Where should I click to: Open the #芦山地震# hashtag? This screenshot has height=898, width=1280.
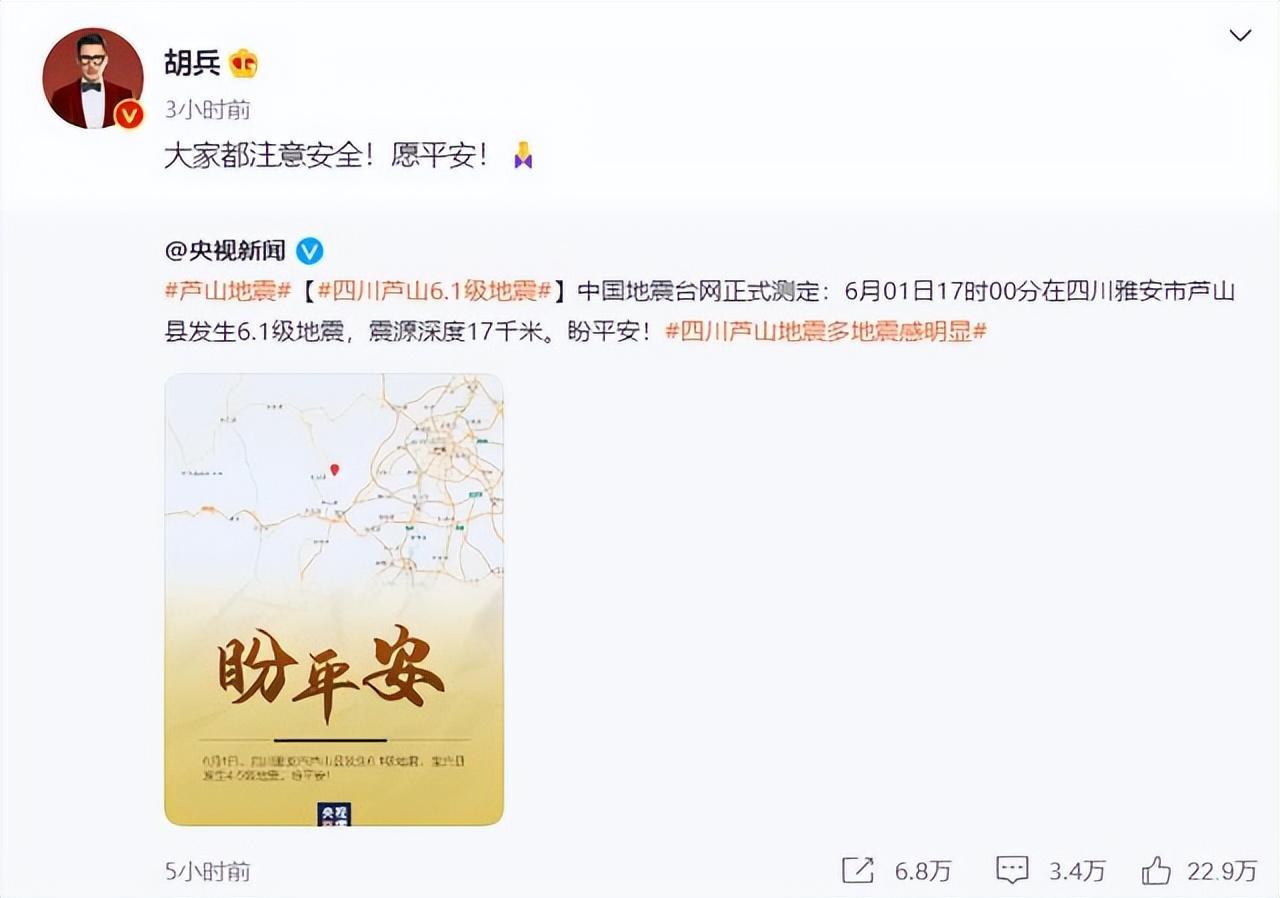(227, 291)
